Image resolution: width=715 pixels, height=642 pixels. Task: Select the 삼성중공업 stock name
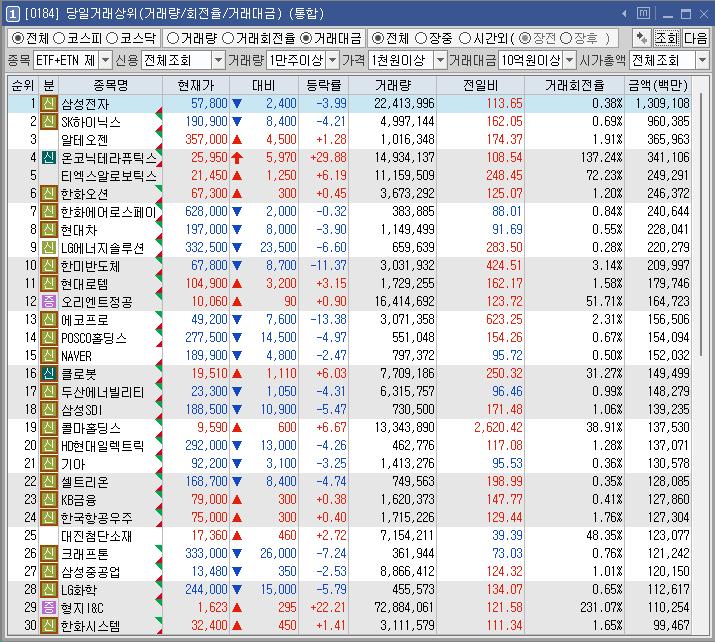91,572
